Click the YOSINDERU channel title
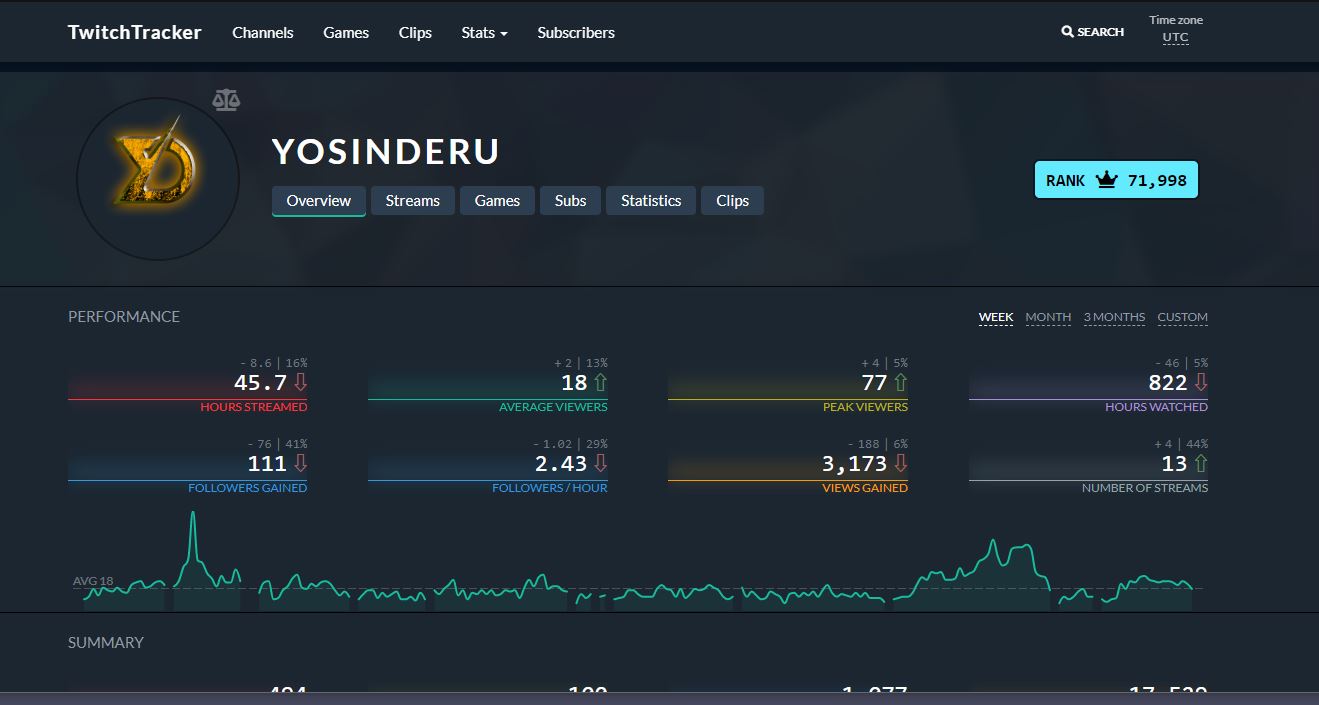1319x705 pixels. tap(386, 152)
